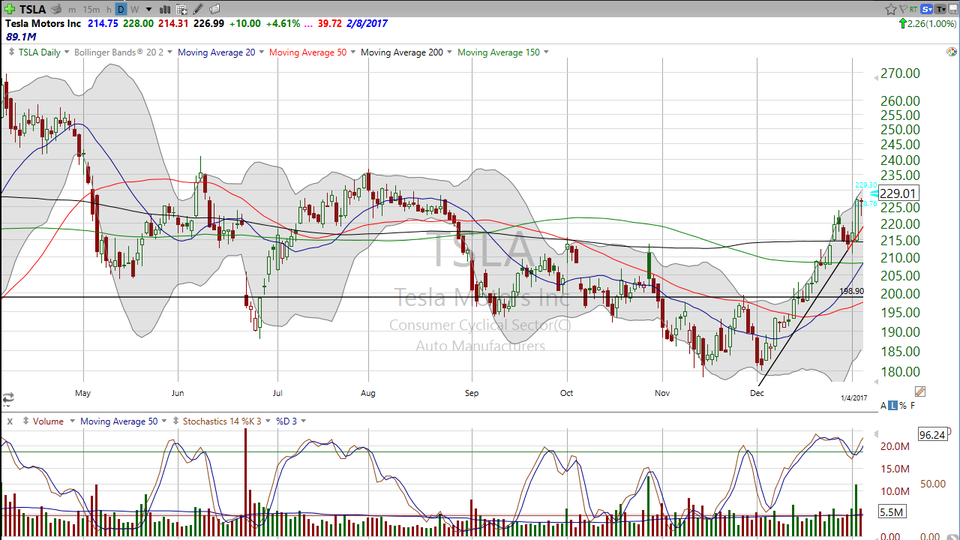Click the Moving Average 150 label
Image resolution: width=960 pixels, height=540 pixels.
pos(498,53)
